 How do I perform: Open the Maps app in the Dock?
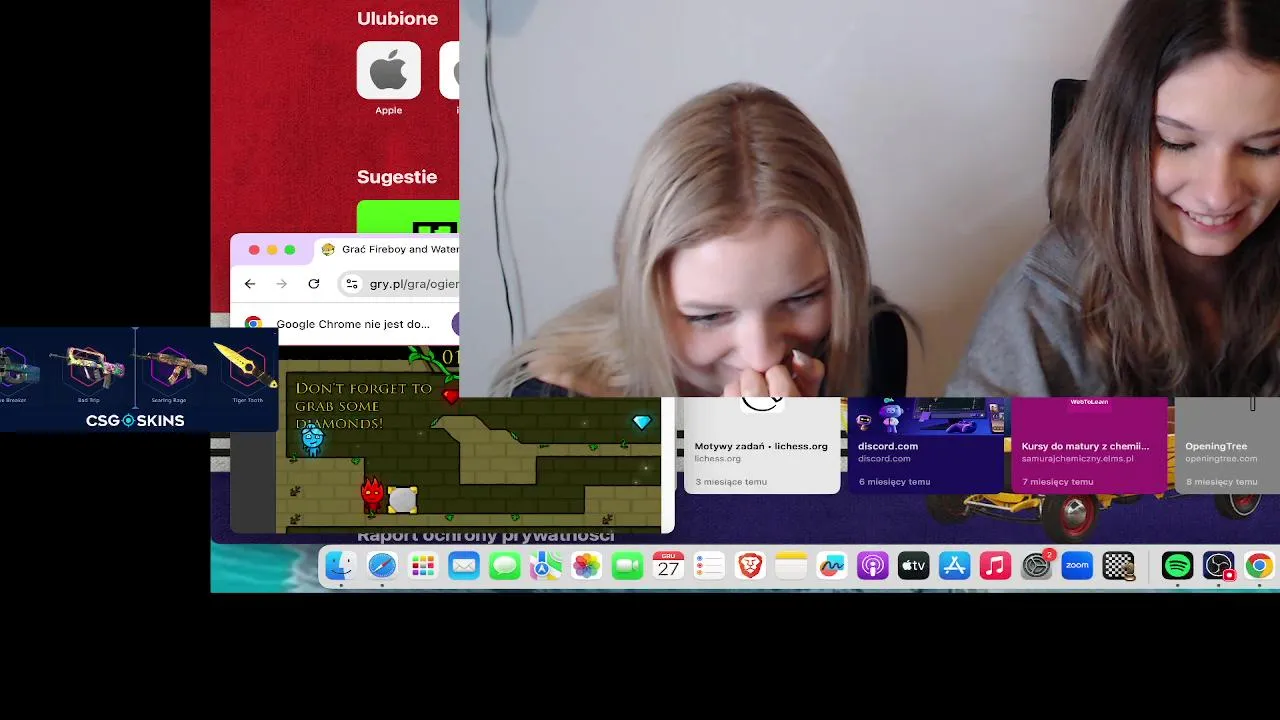(546, 567)
